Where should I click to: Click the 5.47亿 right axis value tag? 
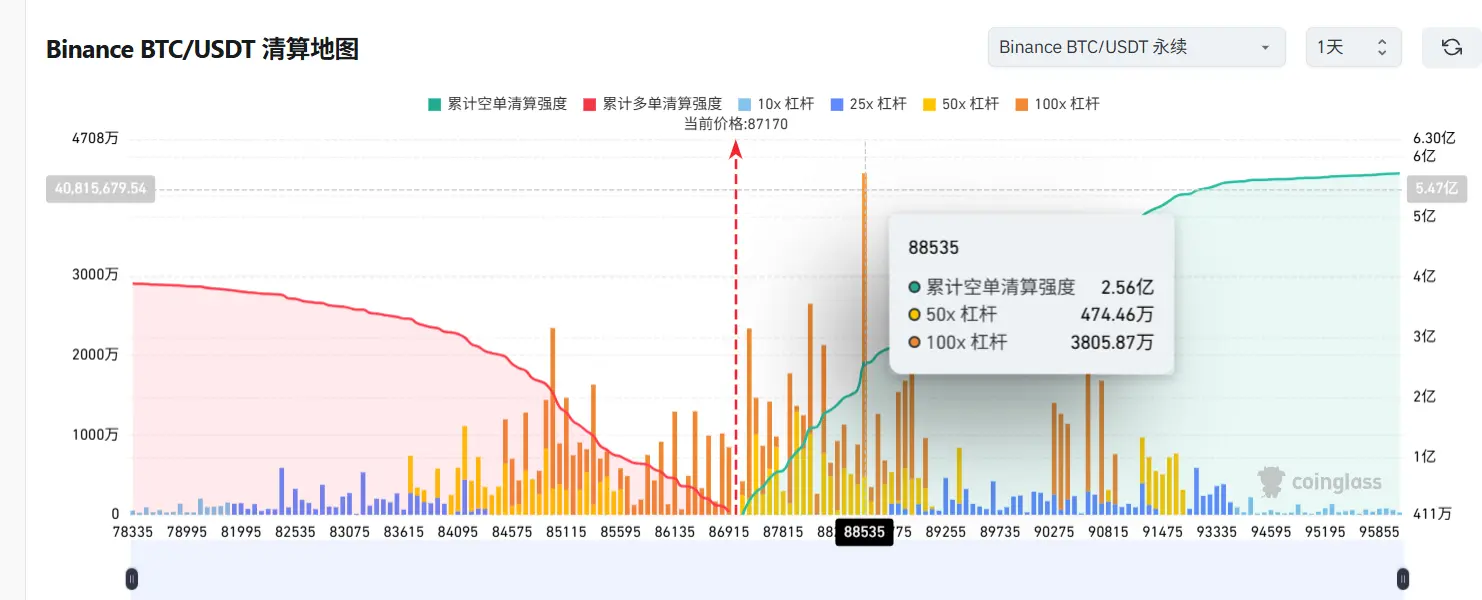click(1436, 188)
